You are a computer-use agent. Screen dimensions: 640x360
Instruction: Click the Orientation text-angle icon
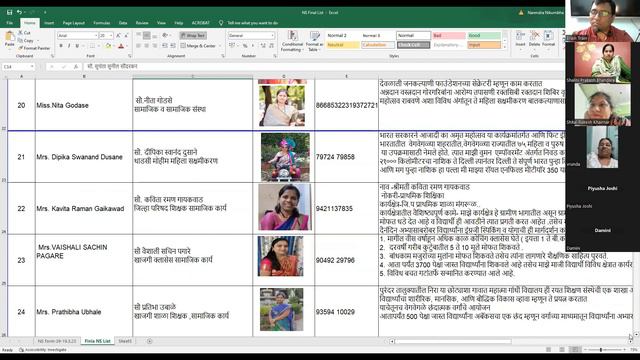[165, 36]
